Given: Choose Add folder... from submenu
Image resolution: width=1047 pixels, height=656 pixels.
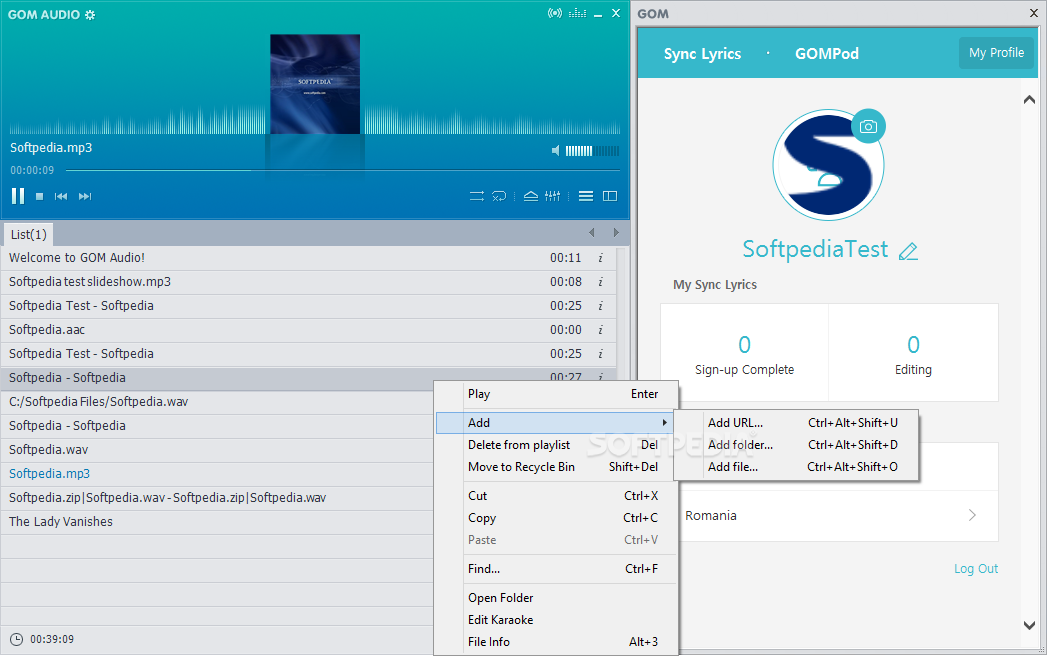Looking at the screenshot, I should coord(796,445).
